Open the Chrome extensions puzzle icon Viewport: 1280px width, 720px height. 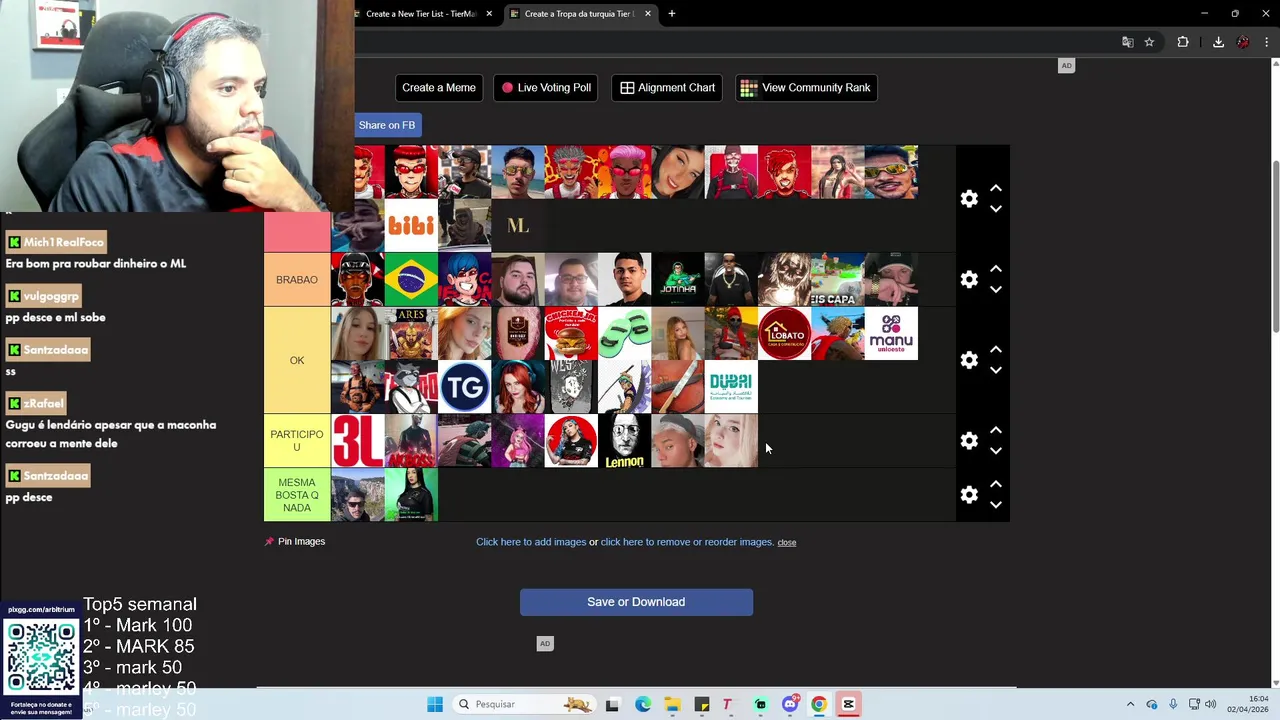[x=1183, y=42]
